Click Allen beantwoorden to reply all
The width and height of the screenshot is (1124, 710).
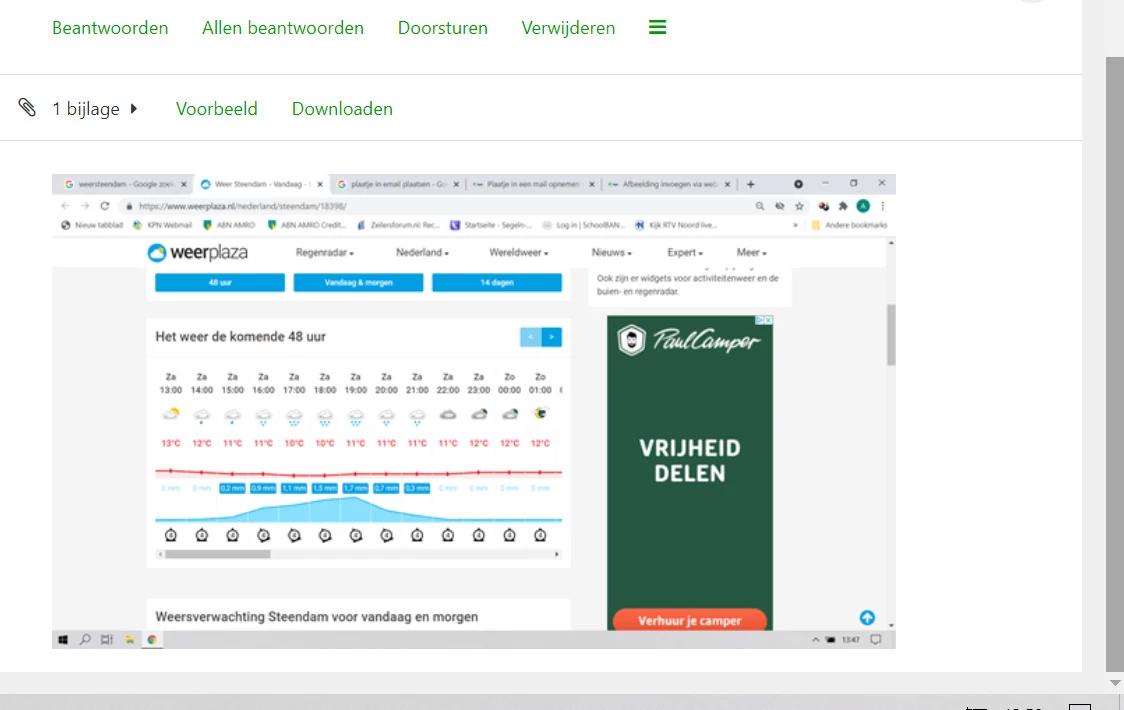(x=283, y=27)
